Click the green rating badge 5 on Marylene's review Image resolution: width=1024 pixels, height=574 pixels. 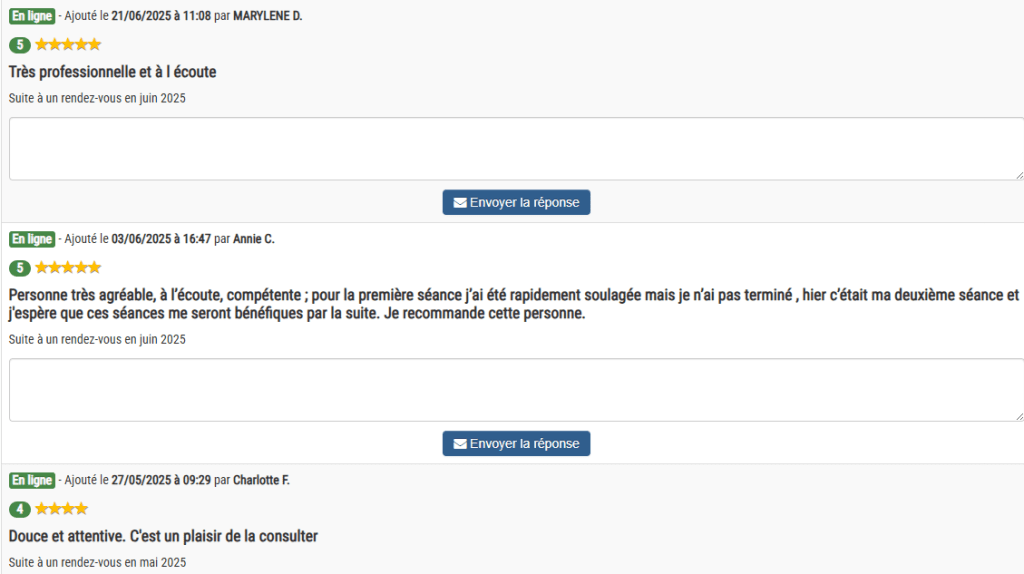tap(20, 45)
